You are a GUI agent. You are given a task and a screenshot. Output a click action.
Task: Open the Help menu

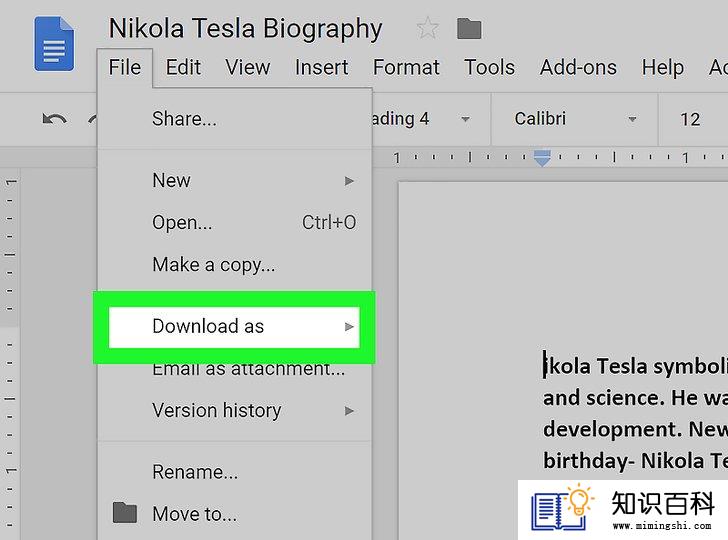point(663,67)
